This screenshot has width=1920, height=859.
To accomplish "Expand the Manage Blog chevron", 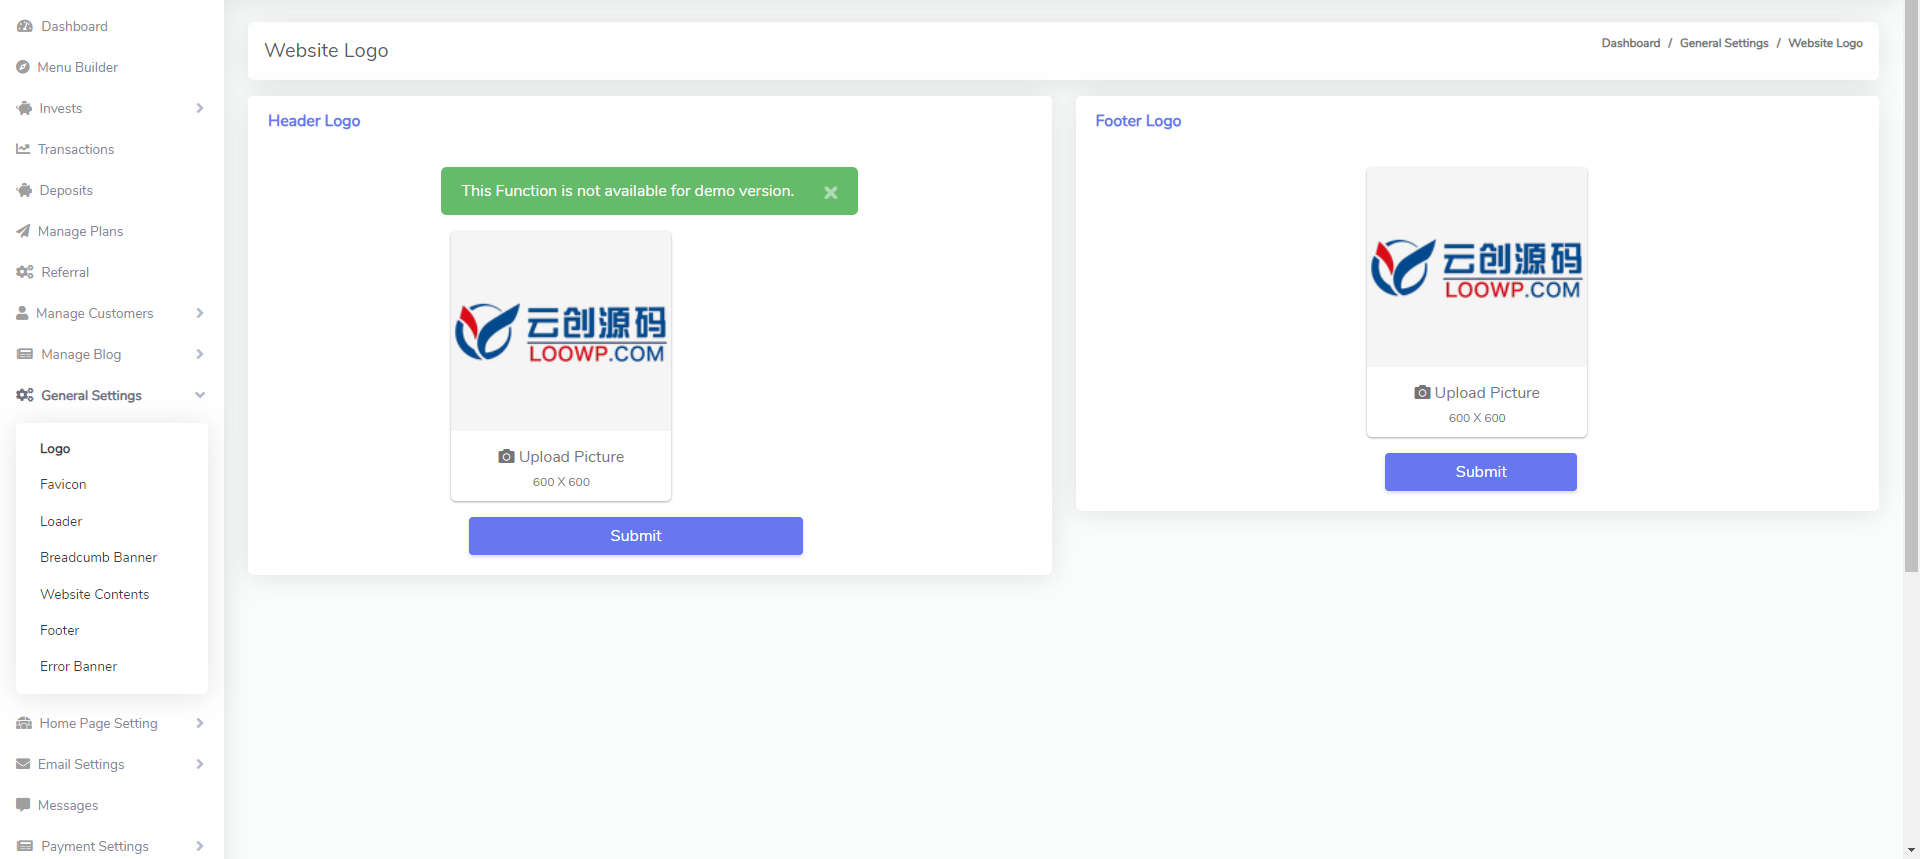I will (x=200, y=354).
